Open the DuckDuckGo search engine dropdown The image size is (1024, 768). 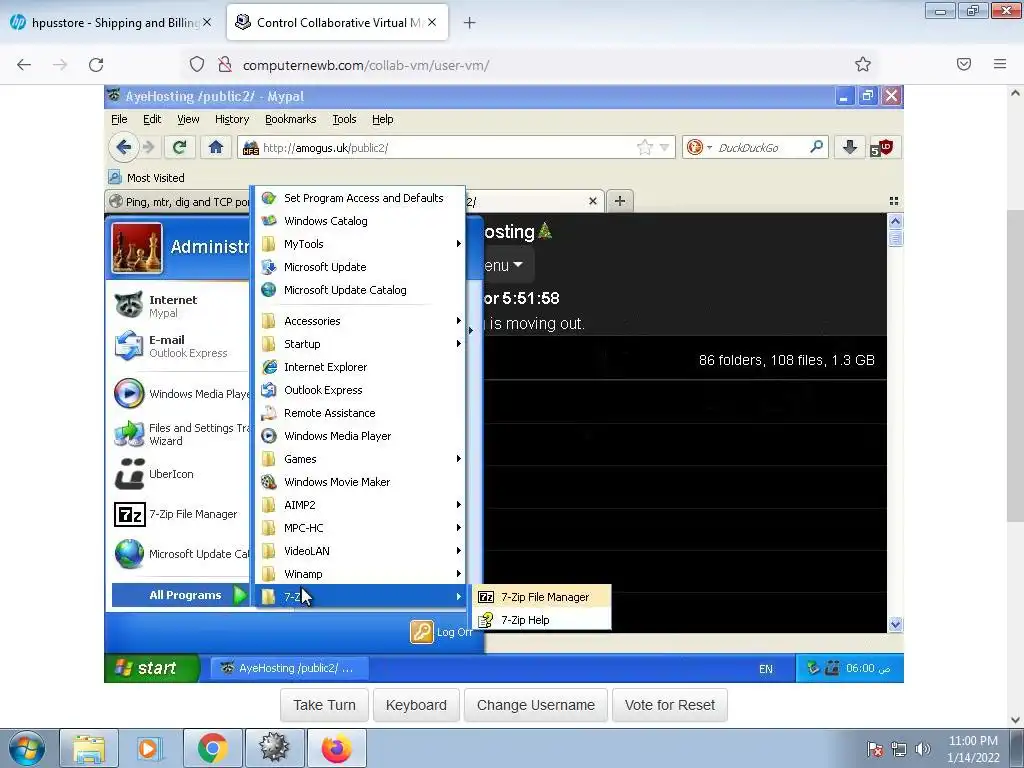[x=709, y=148]
